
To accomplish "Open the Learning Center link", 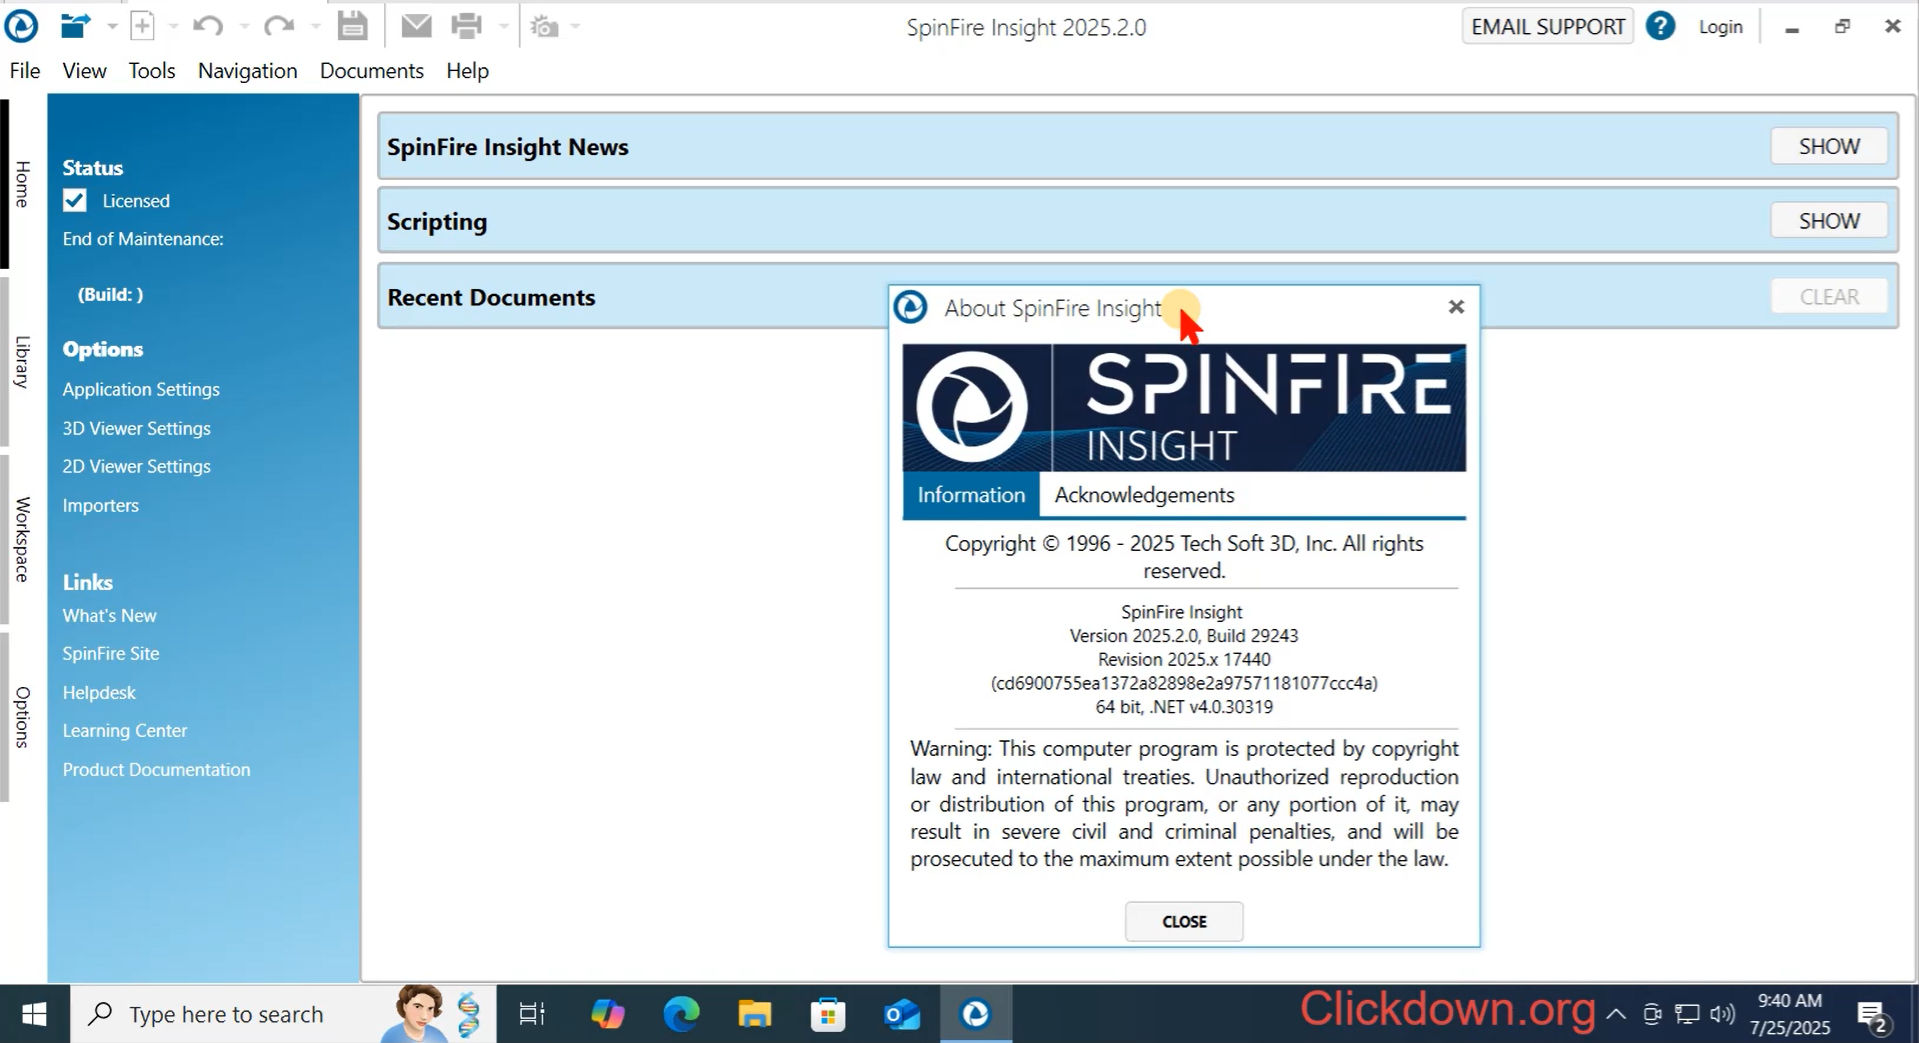I will tap(124, 730).
